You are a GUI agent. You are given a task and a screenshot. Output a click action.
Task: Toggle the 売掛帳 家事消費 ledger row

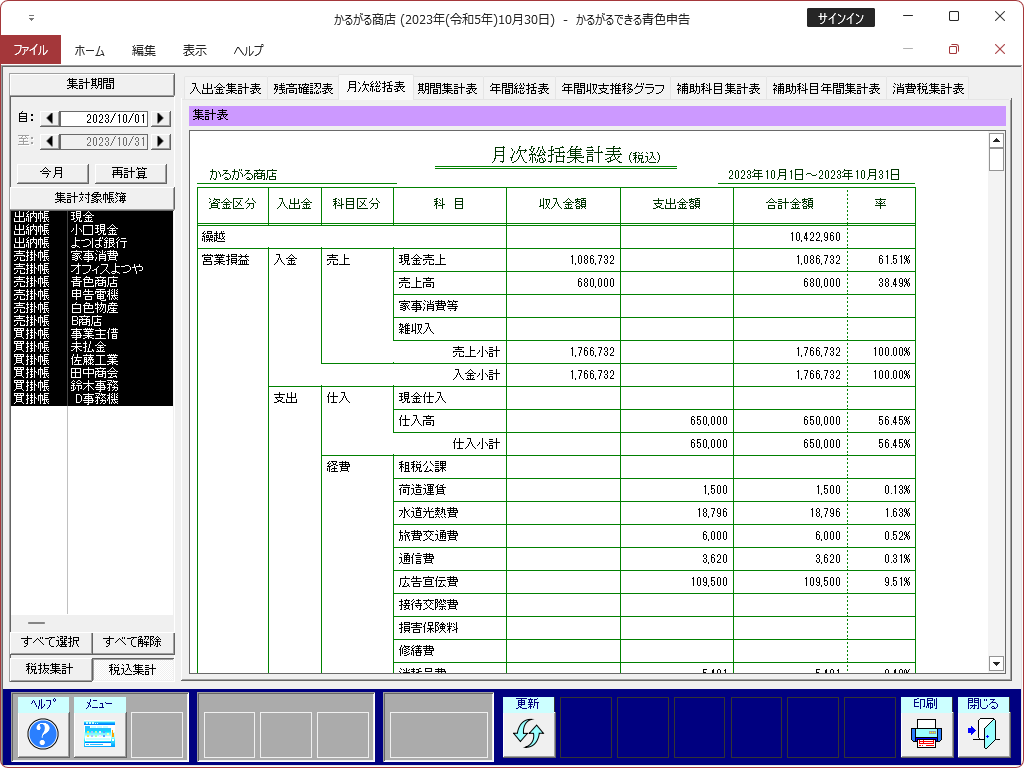click(92, 256)
